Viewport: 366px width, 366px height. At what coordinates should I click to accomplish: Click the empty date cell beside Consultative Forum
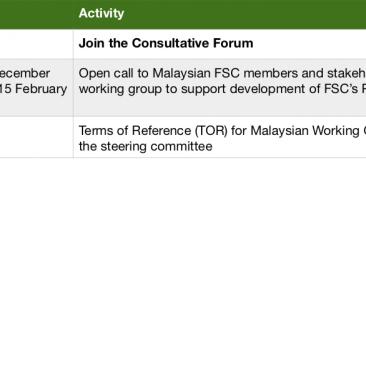37,44
